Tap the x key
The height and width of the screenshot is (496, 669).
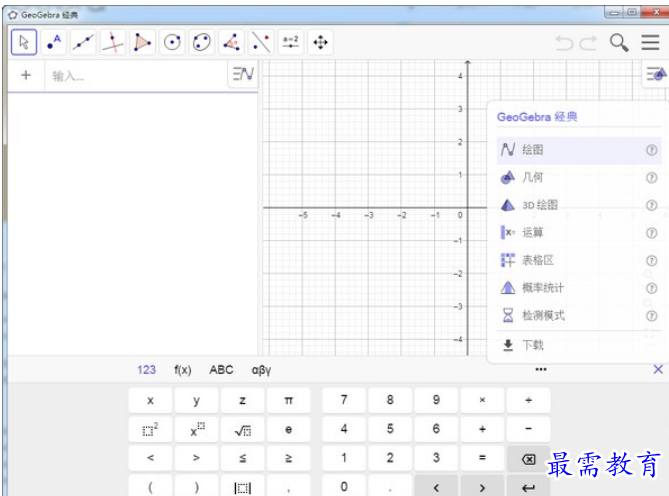point(150,400)
